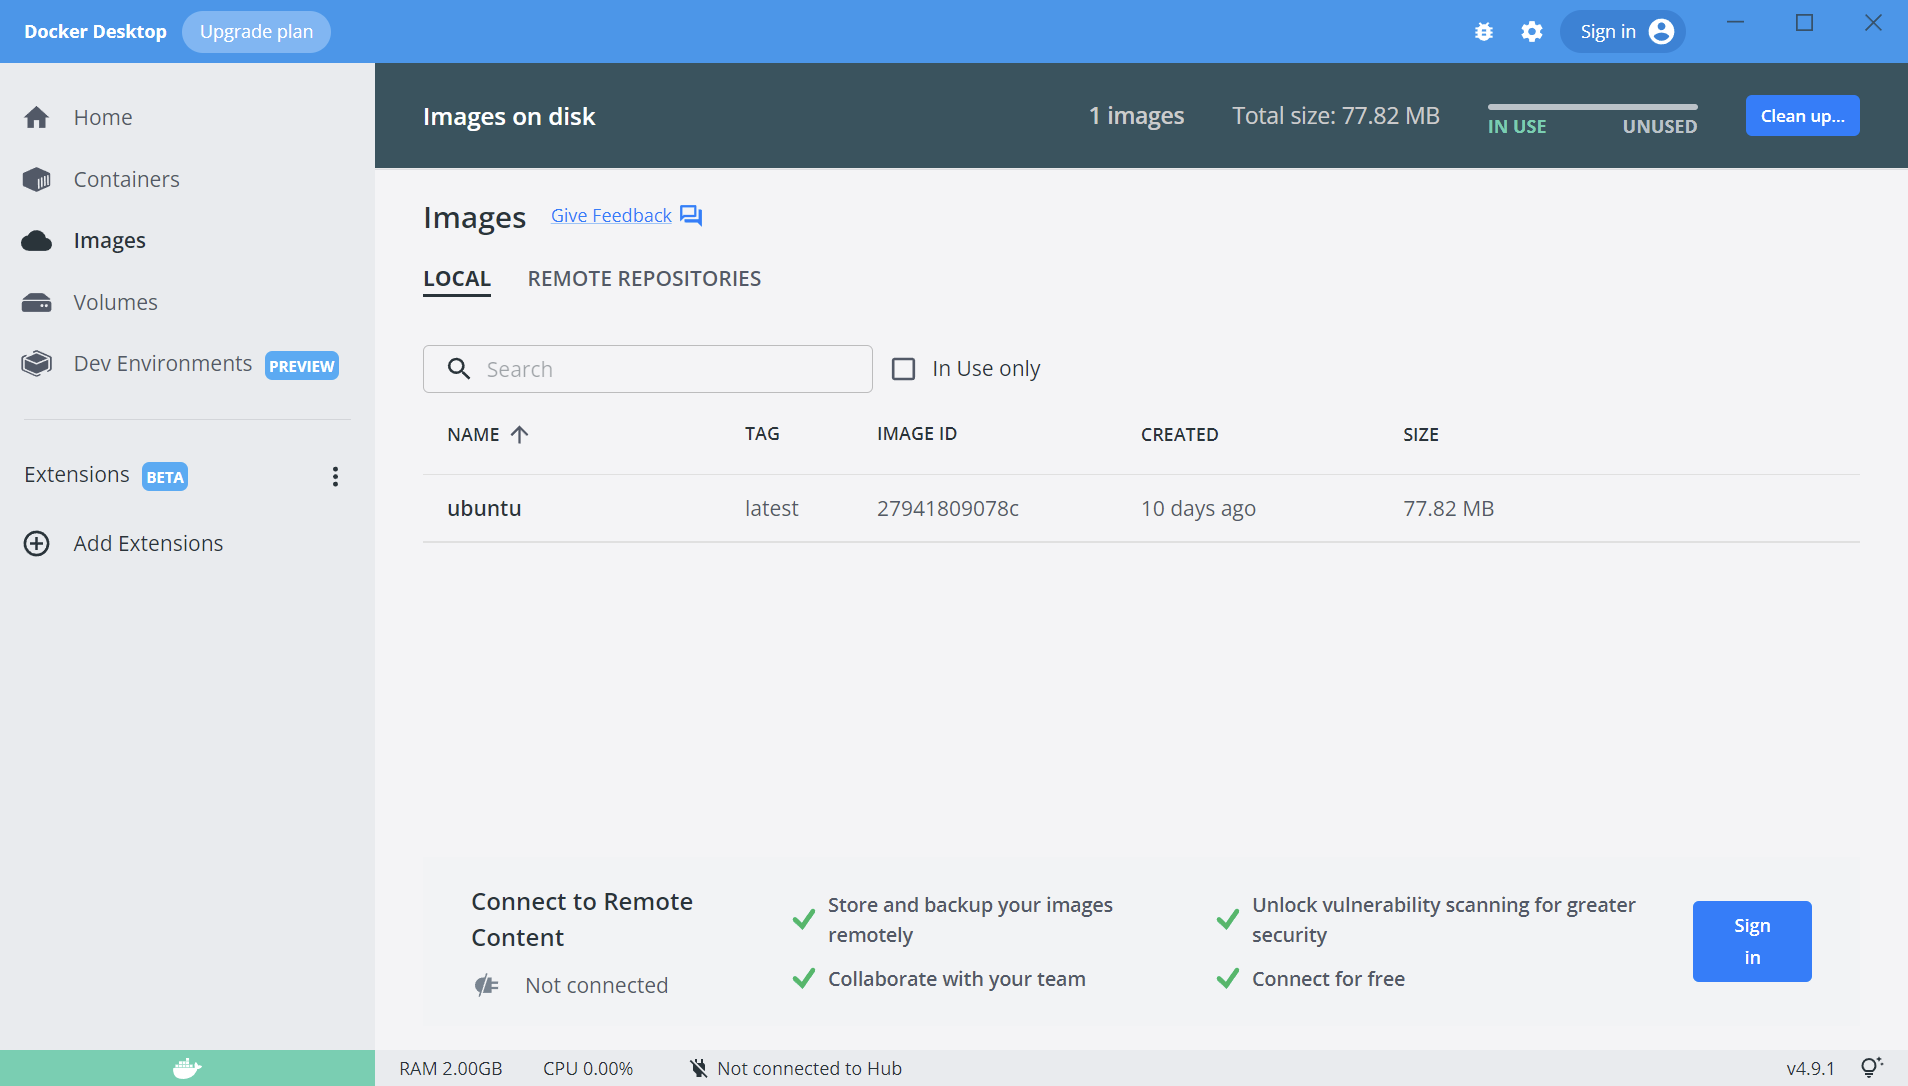Screen dimensions: 1908x1086
Task: Select the Volumes drive icon
Action: point(37,303)
